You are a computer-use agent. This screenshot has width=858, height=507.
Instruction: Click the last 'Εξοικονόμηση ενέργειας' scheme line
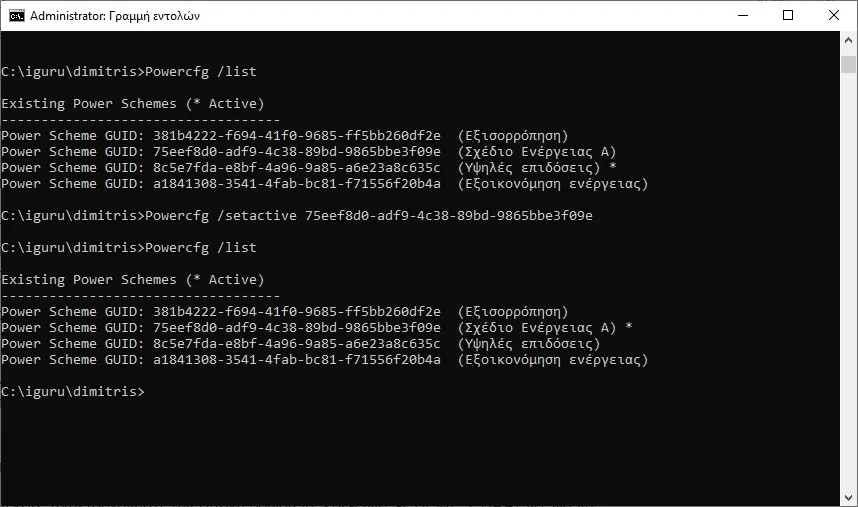tap(324, 360)
